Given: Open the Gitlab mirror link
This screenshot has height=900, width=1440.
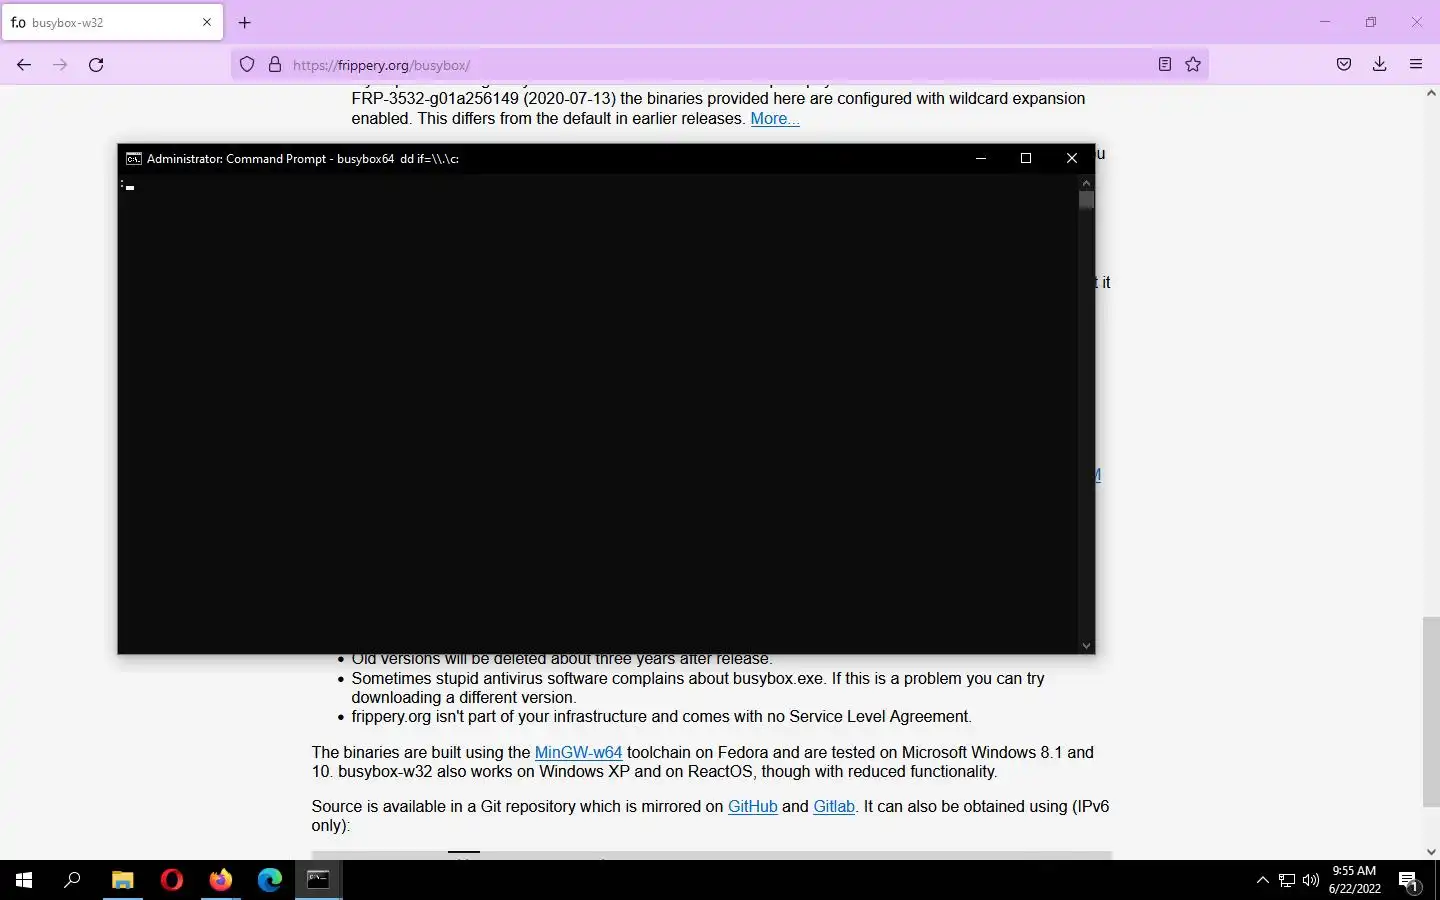Looking at the screenshot, I should (x=834, y=806).
